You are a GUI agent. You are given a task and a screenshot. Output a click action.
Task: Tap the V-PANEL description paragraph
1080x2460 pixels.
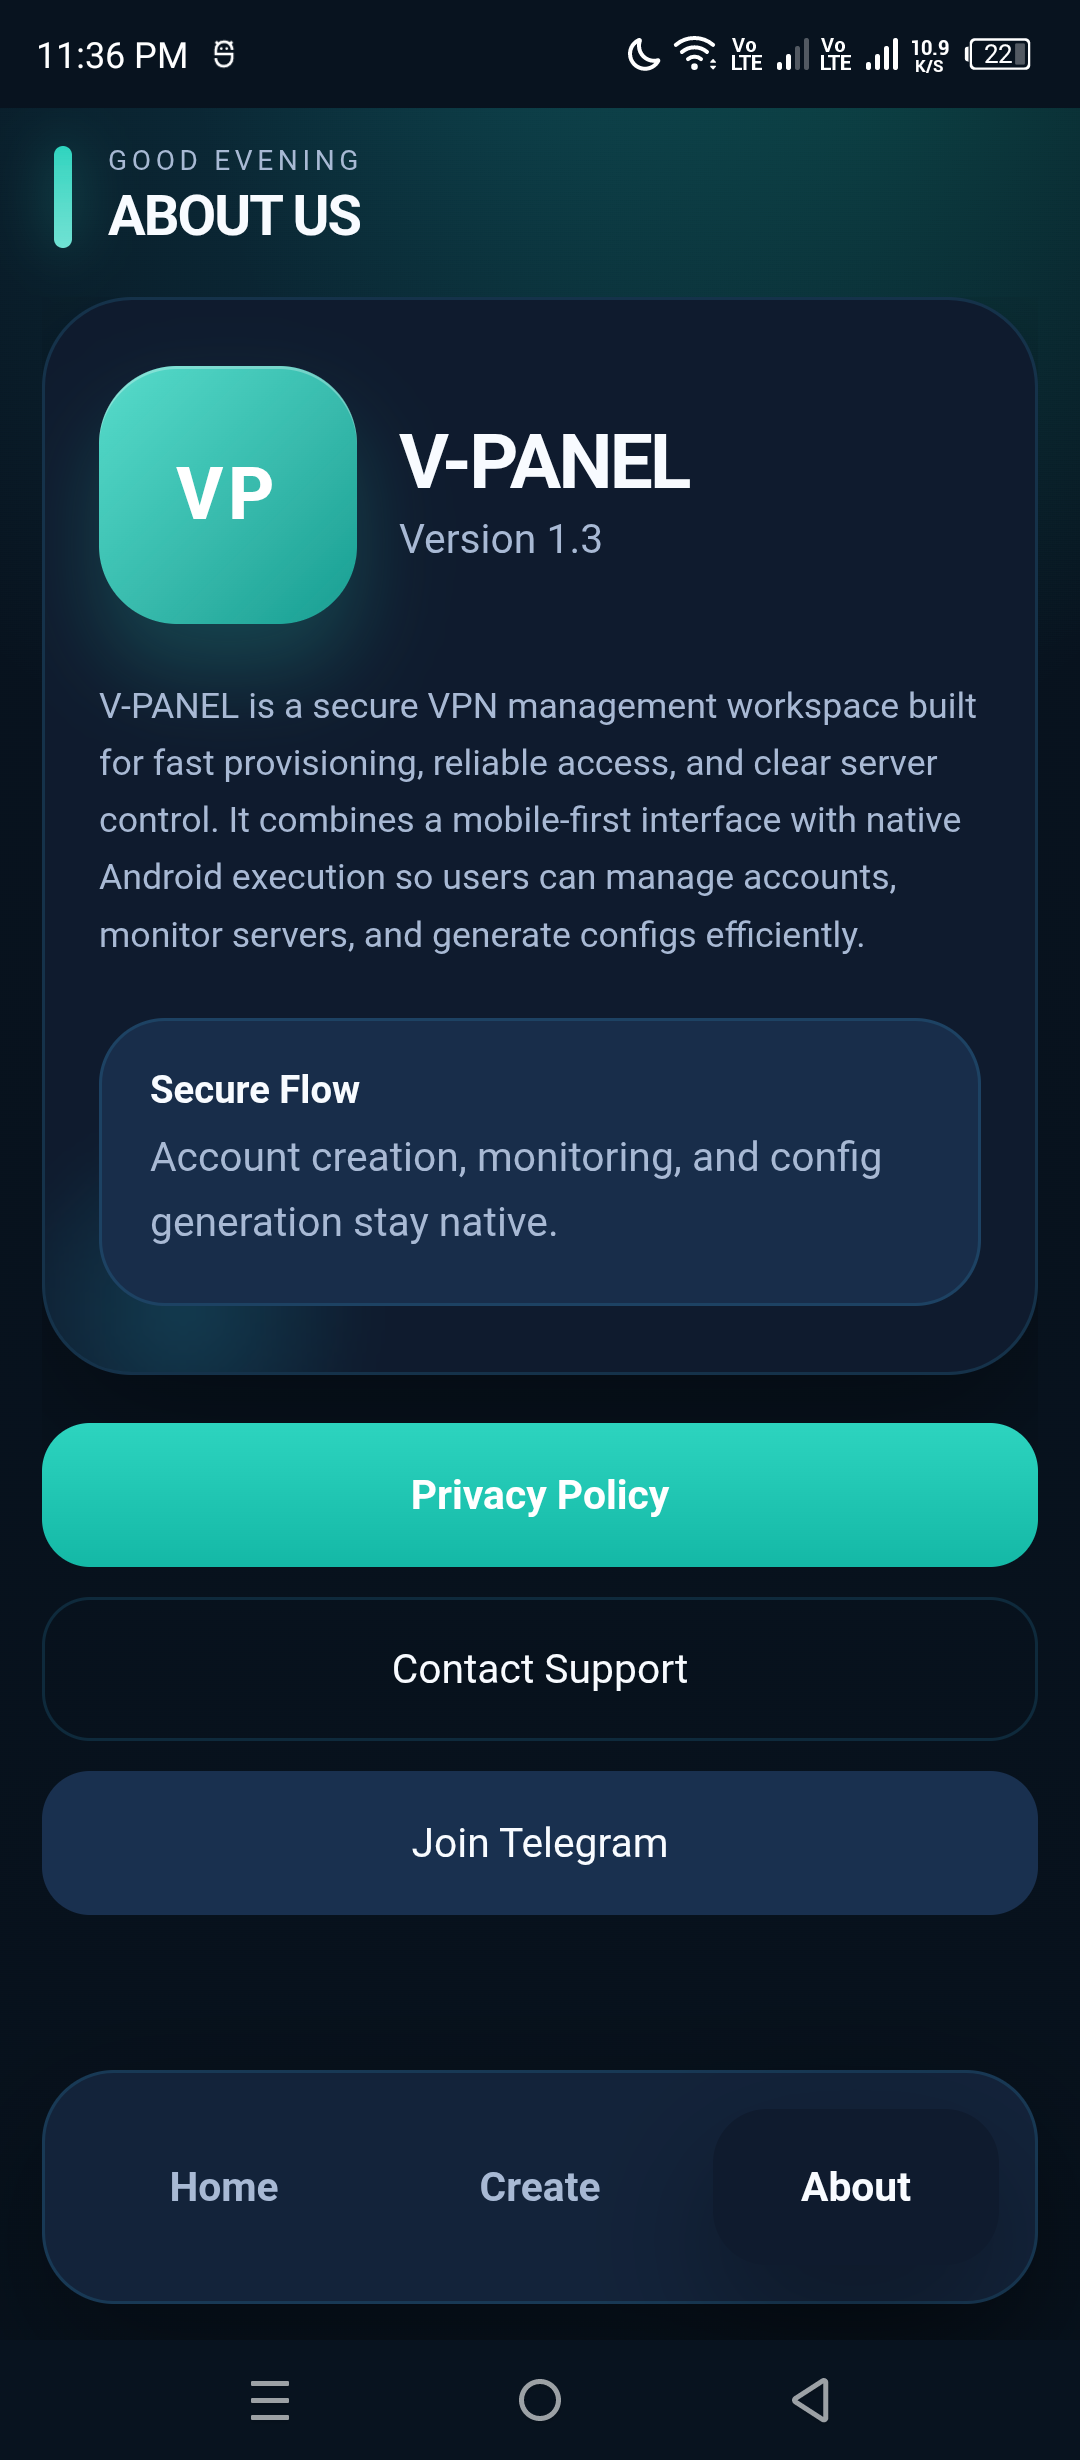(540, 820)
